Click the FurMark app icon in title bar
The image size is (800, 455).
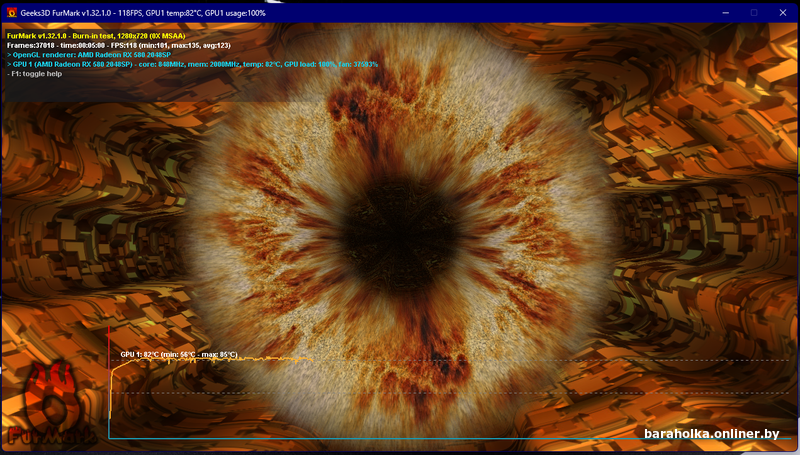coord(12,13)
